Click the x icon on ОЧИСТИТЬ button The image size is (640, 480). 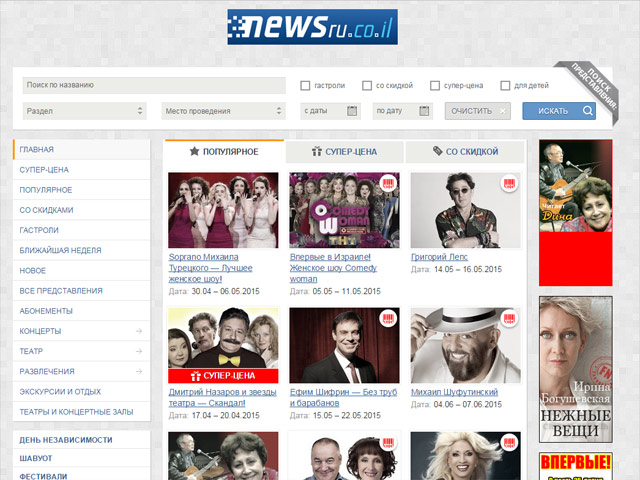coord(503,111)
